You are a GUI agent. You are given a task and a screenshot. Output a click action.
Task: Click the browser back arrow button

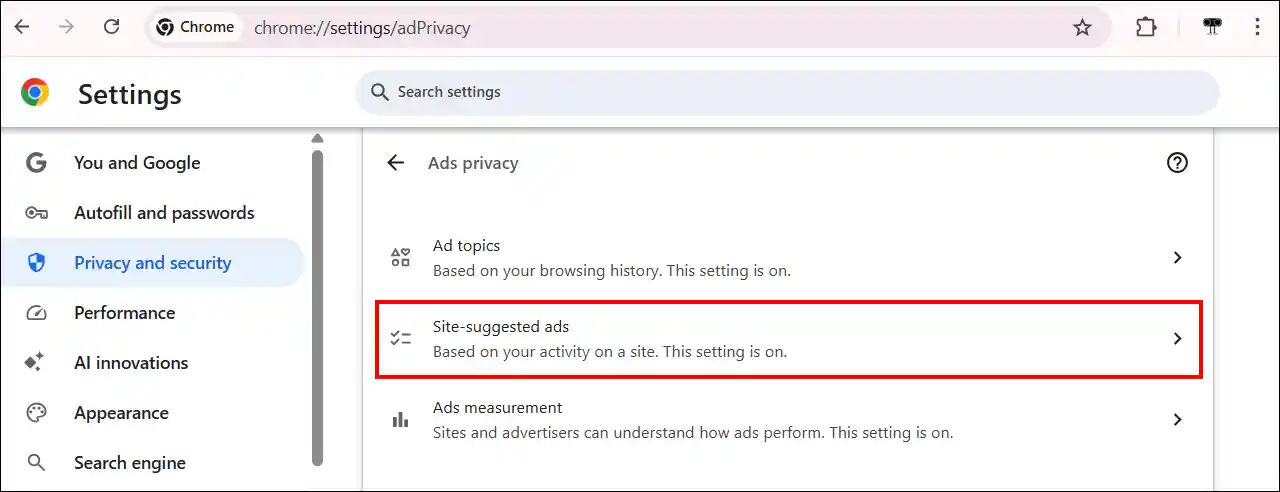[x=22, y=27]
